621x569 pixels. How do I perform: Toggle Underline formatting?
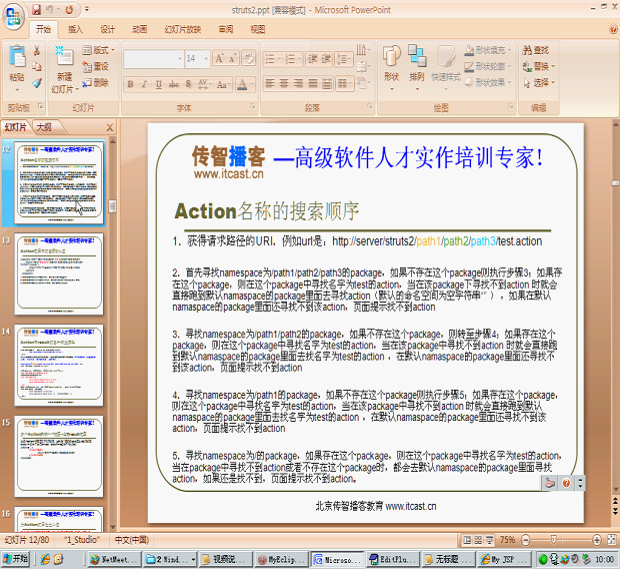158,84
